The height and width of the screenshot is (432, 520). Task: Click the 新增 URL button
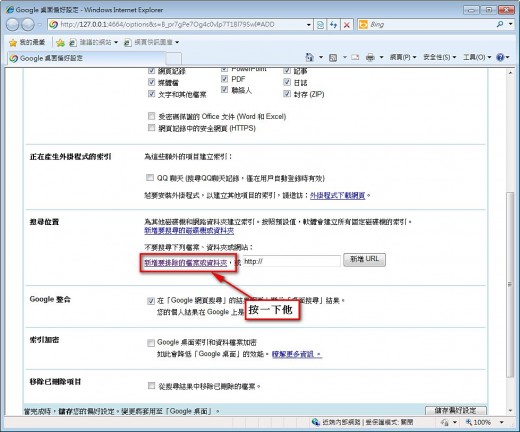[364, 259]
